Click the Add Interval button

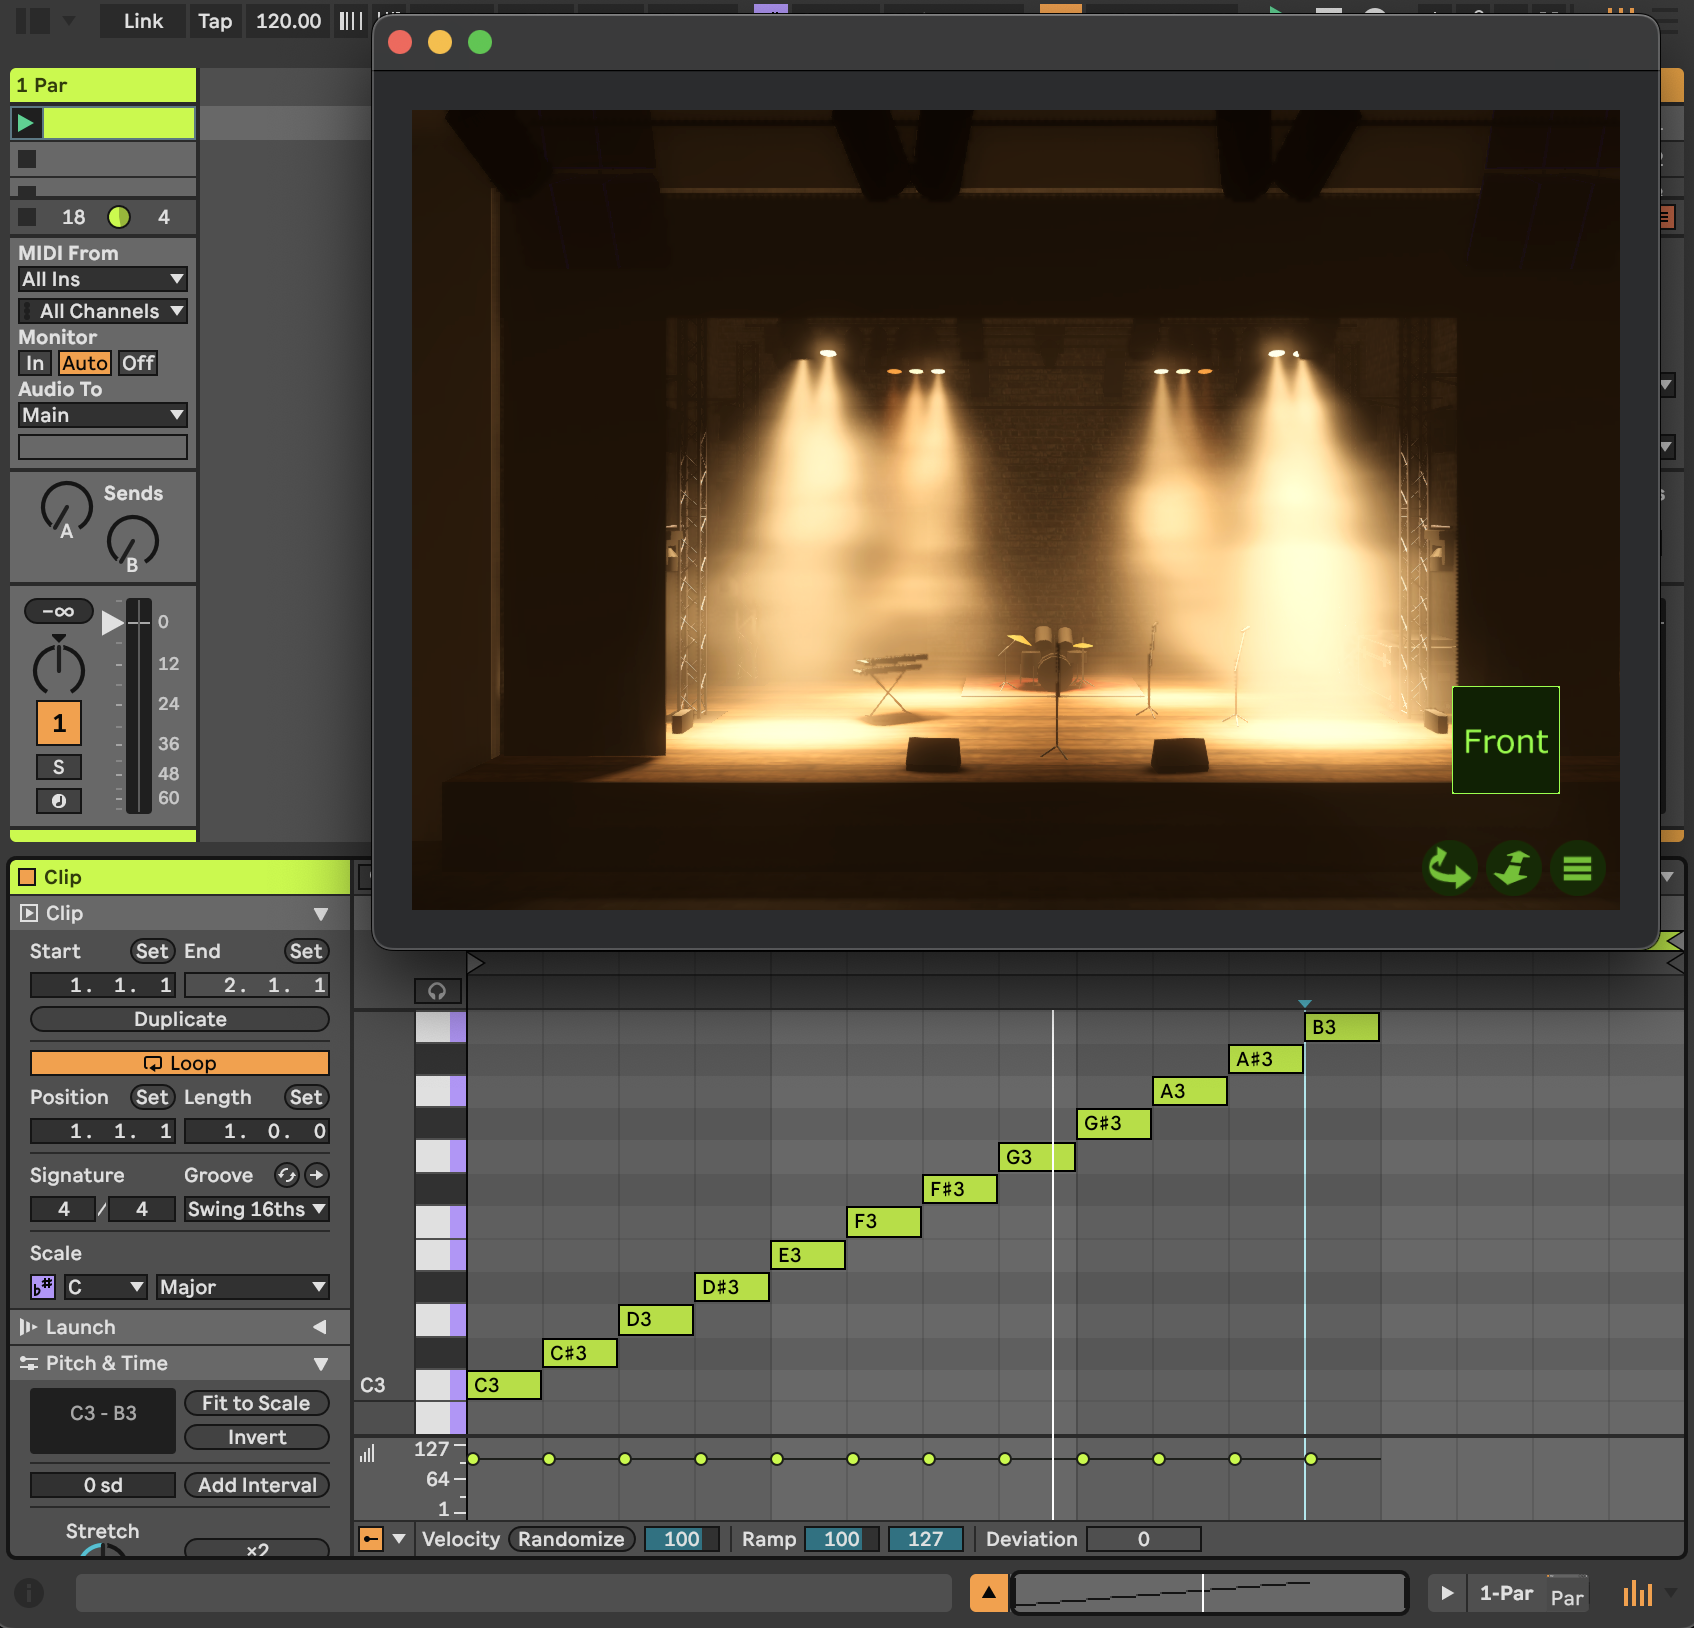pos(257,1485)
